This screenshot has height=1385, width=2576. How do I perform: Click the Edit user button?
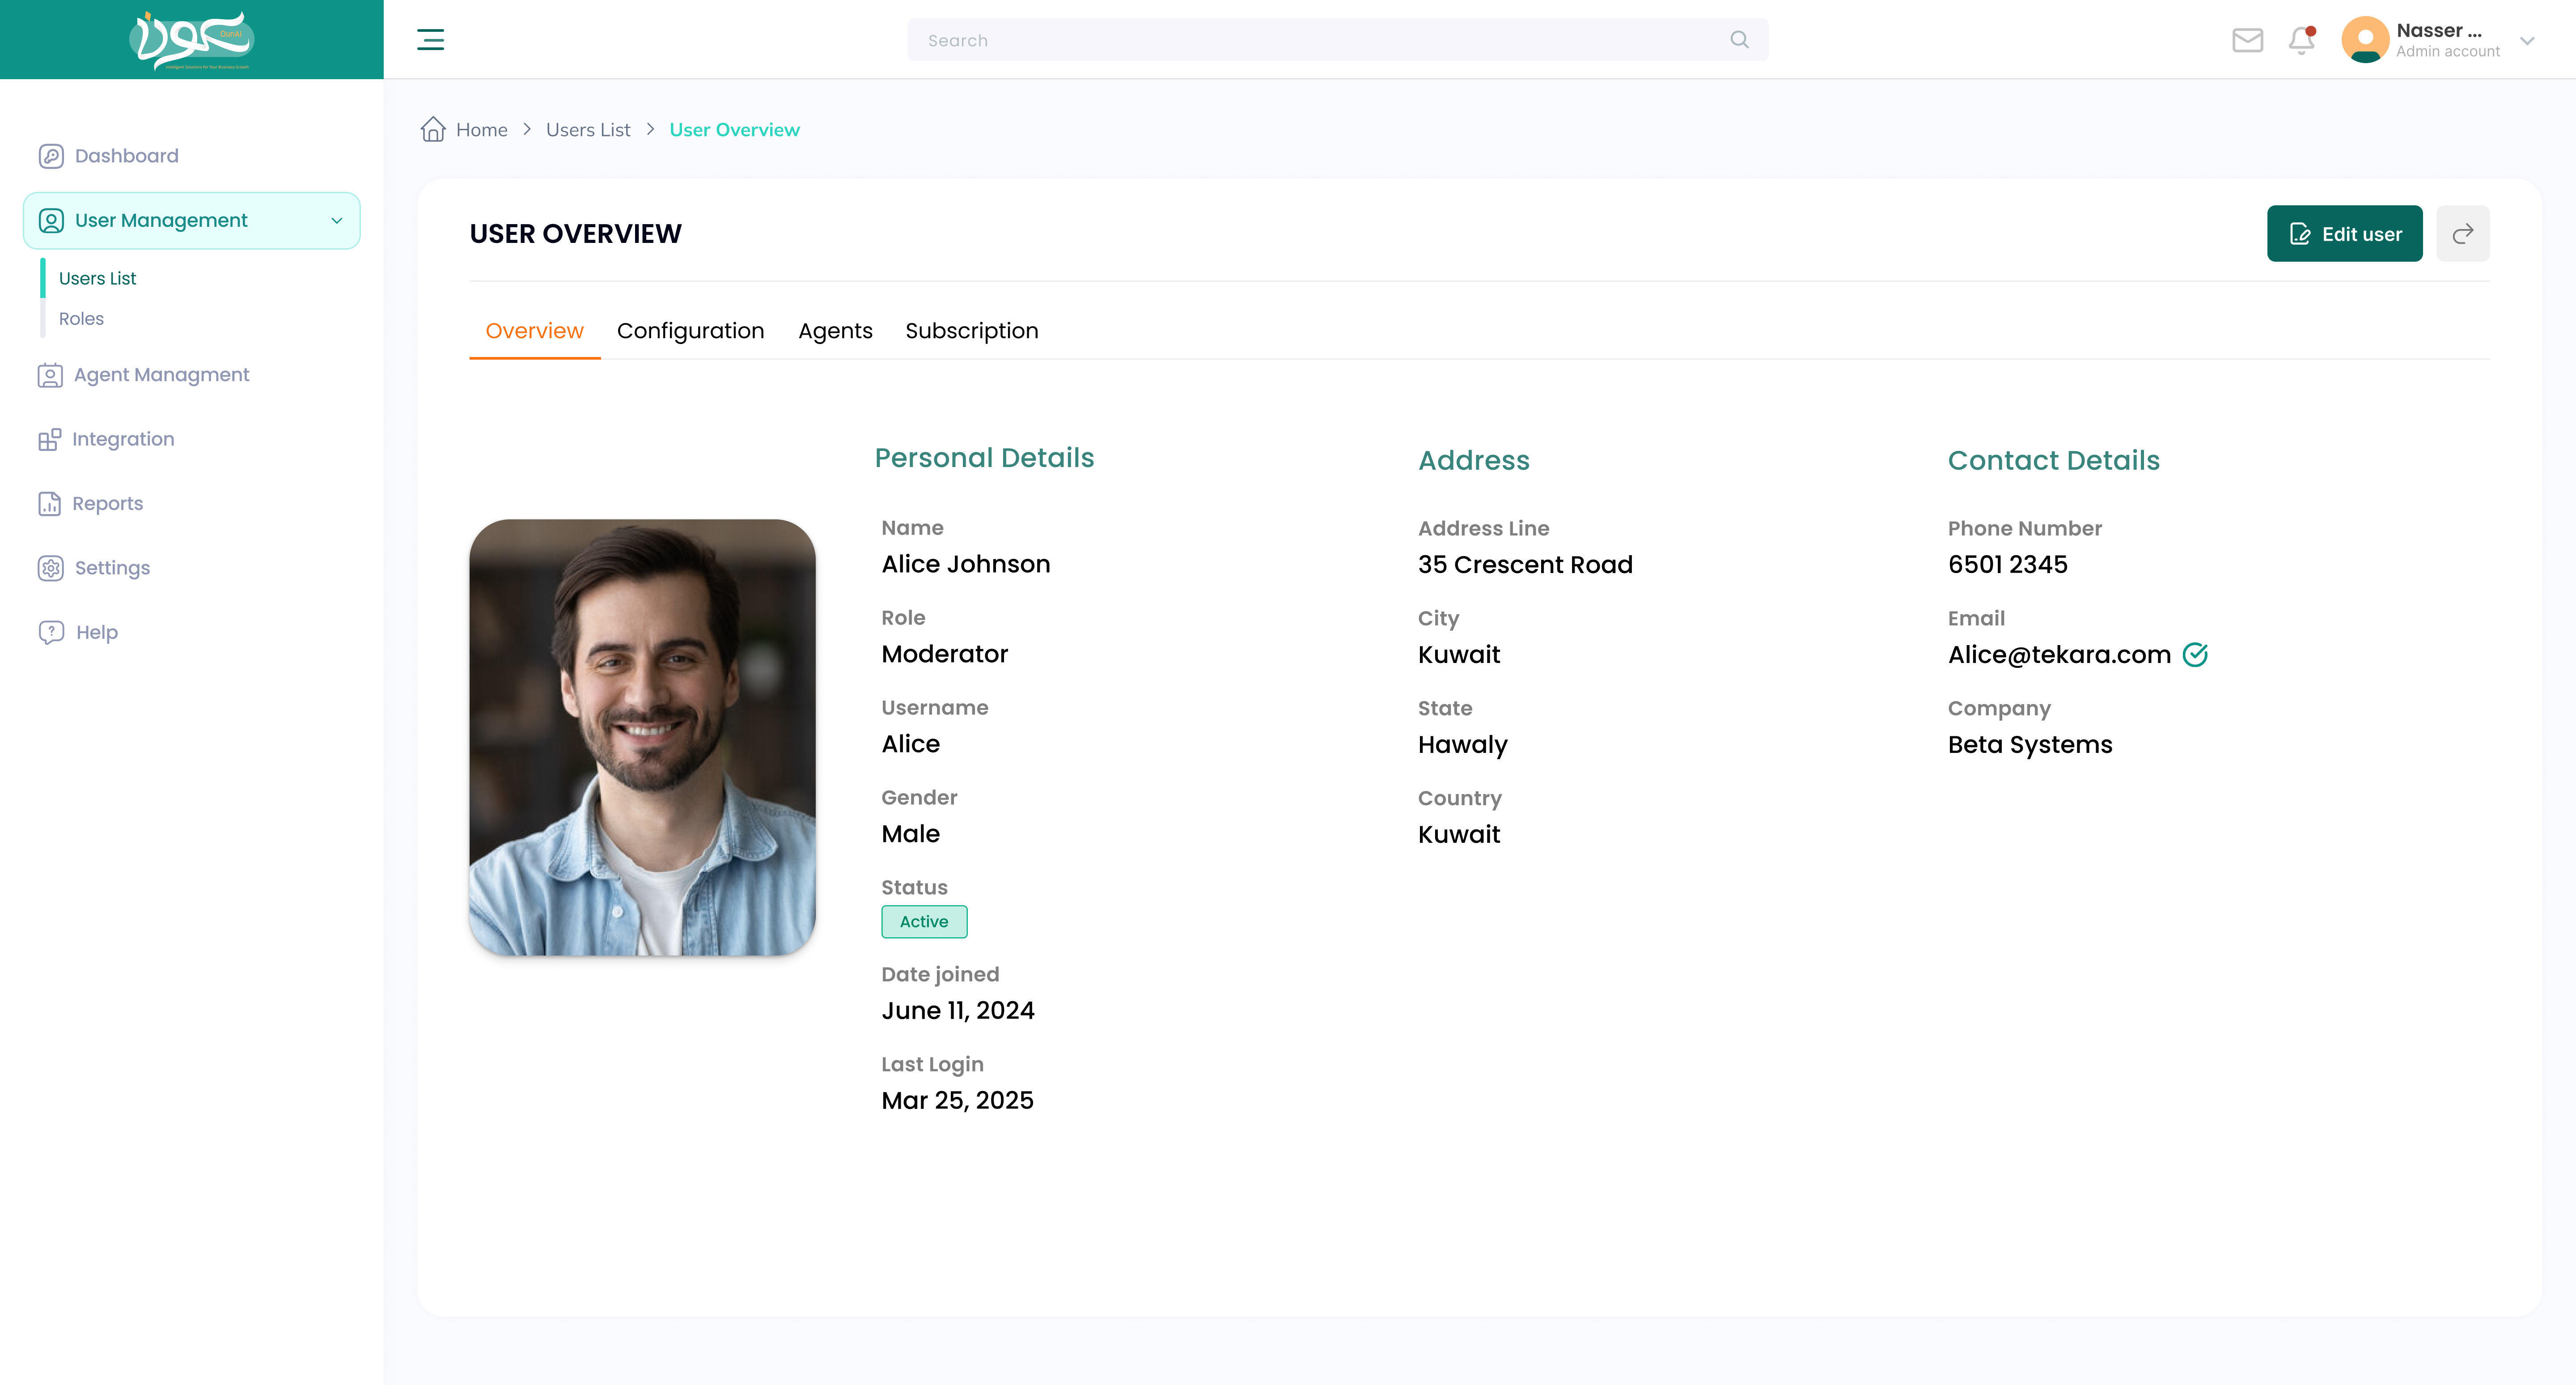point(2344,234)
